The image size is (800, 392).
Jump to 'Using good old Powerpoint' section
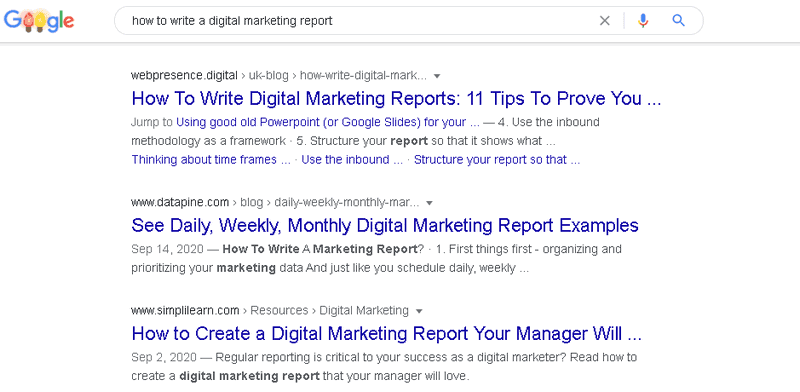click(328, 122)
